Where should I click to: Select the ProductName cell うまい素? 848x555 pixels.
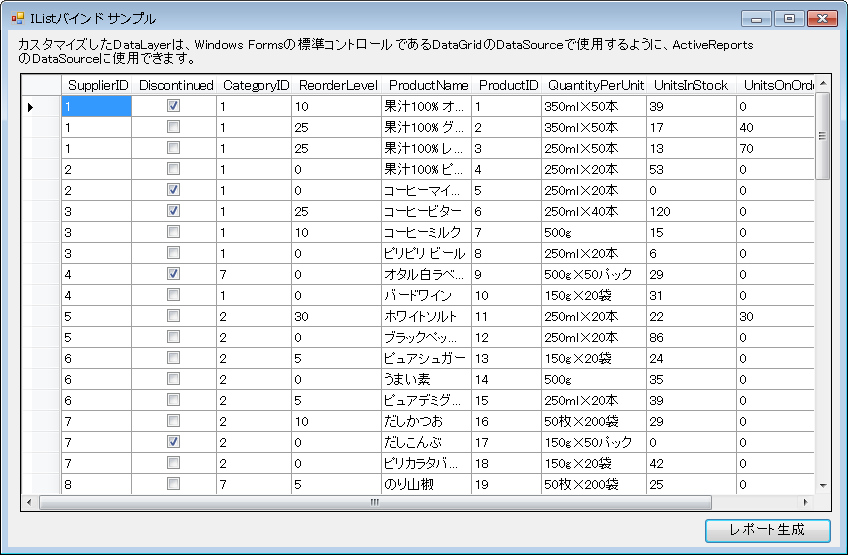[x=426, y=379]
